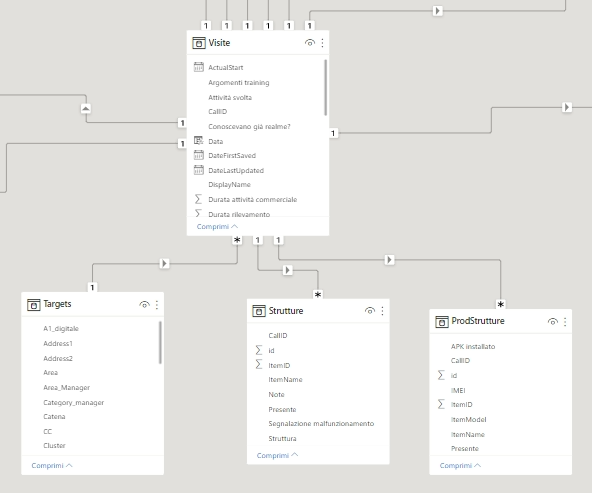Click the Visite table icon
This screenshot has width=592, height=493.
click(199, 43)
